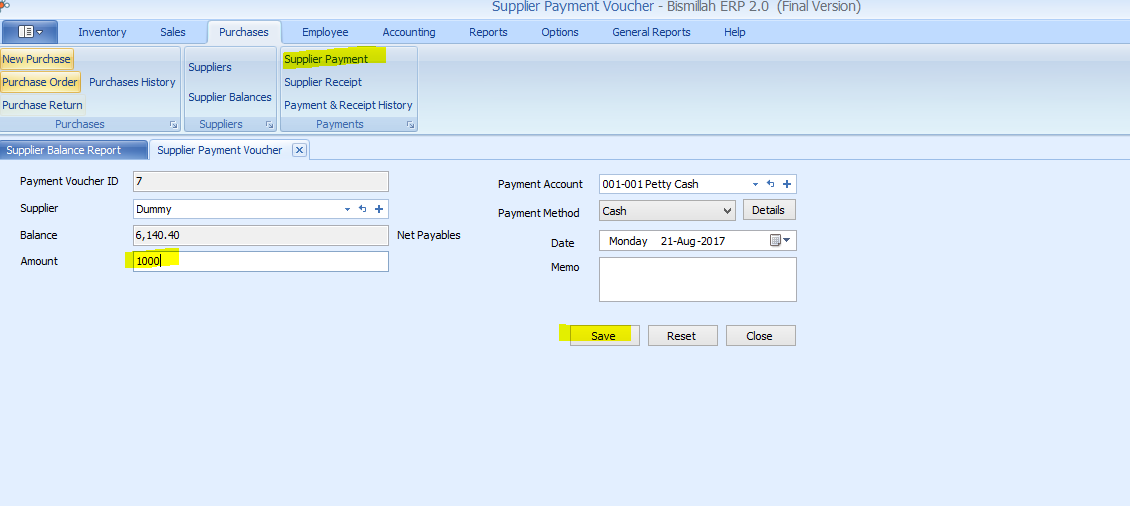The width and height of the screenshot is (1130, 506).
Task: Open the Purchases group dialog launcher
Action: click(x=173, y=125)
